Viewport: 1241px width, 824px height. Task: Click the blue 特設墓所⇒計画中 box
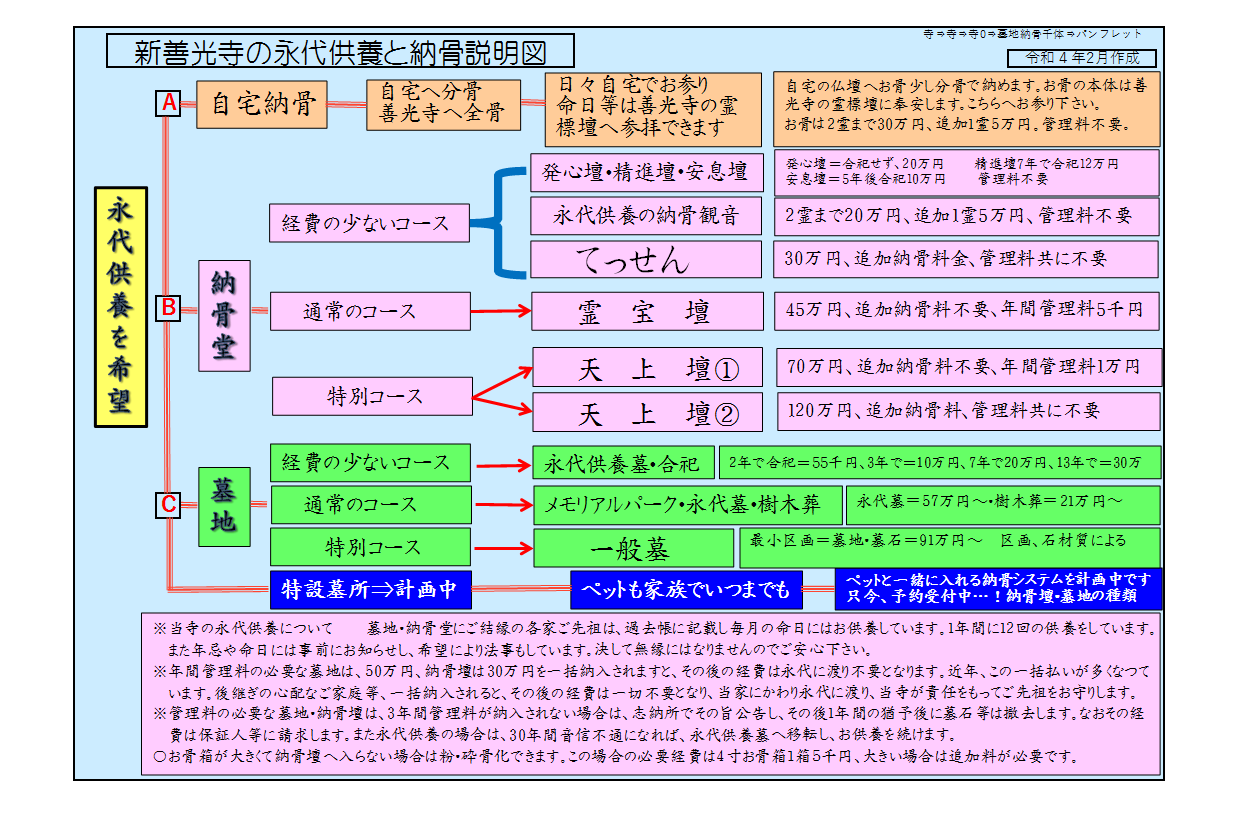(x=370, y=589)
